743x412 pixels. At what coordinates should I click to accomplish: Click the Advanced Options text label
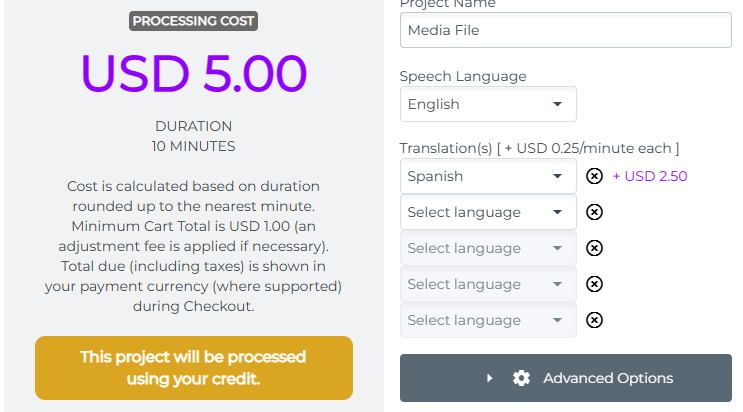point(608,378)
